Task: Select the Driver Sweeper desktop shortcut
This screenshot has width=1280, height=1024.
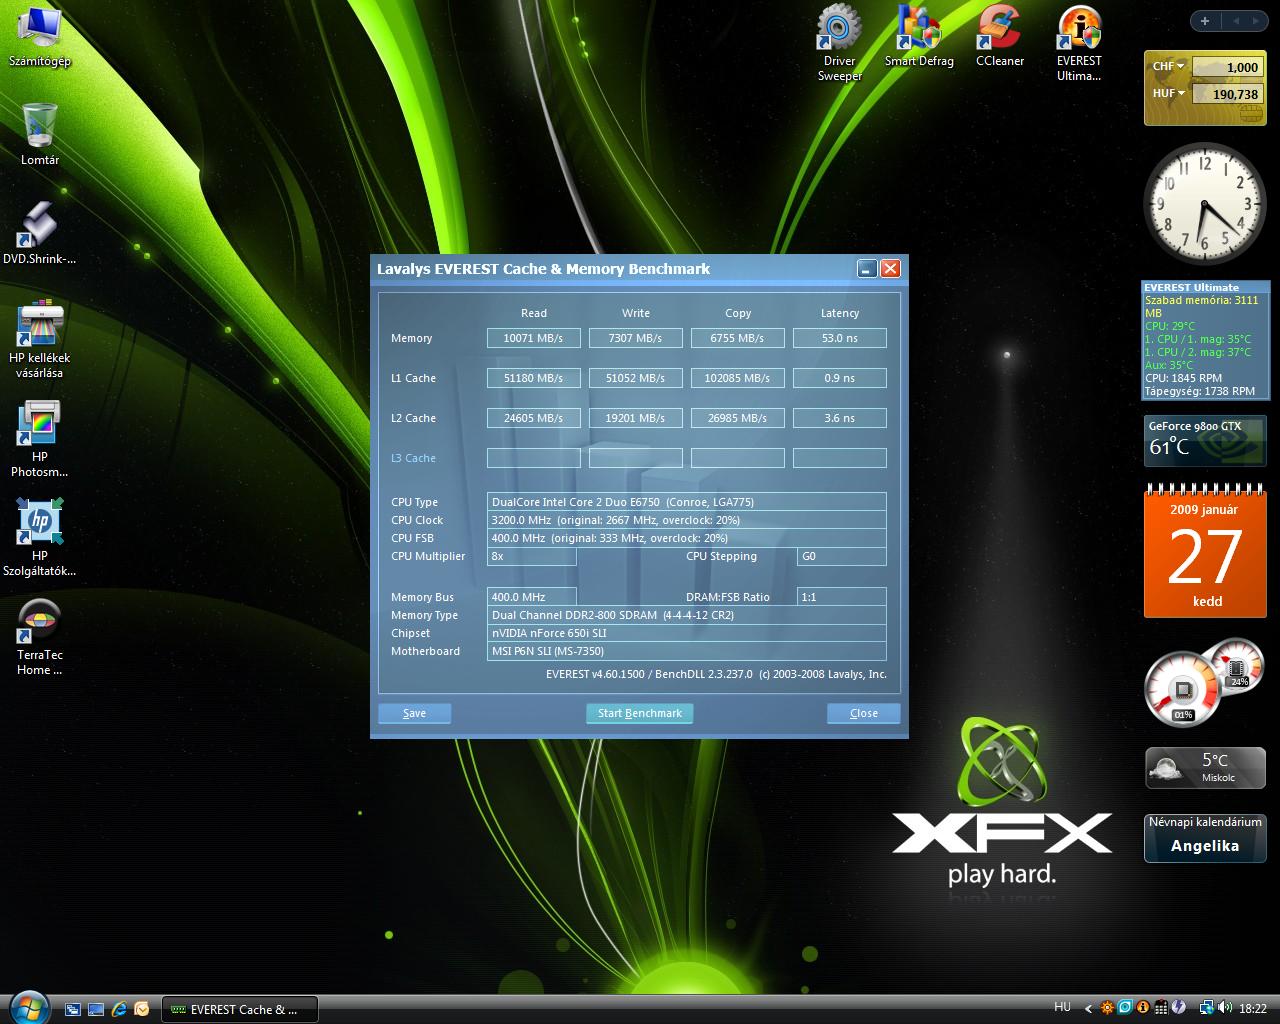Action: (x=839, y=42)
